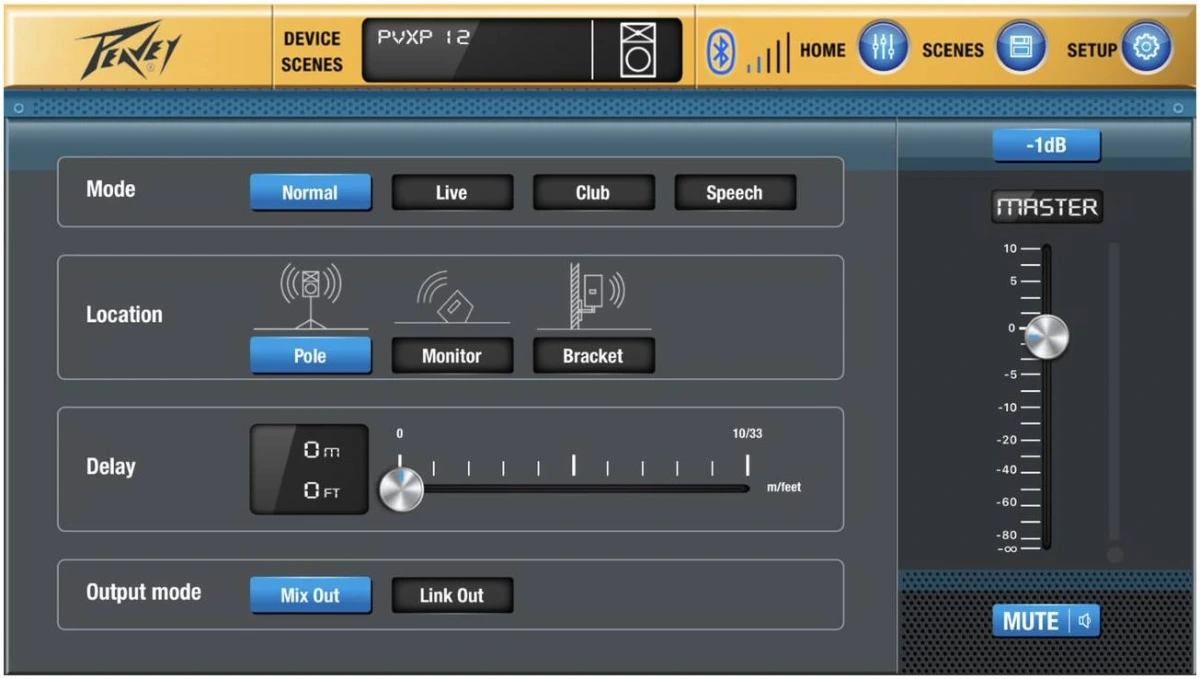Viewport: 1200px width, 679px height.
Task: Click the wall bracket speaker illustration
Action: [x=593, y=295]
